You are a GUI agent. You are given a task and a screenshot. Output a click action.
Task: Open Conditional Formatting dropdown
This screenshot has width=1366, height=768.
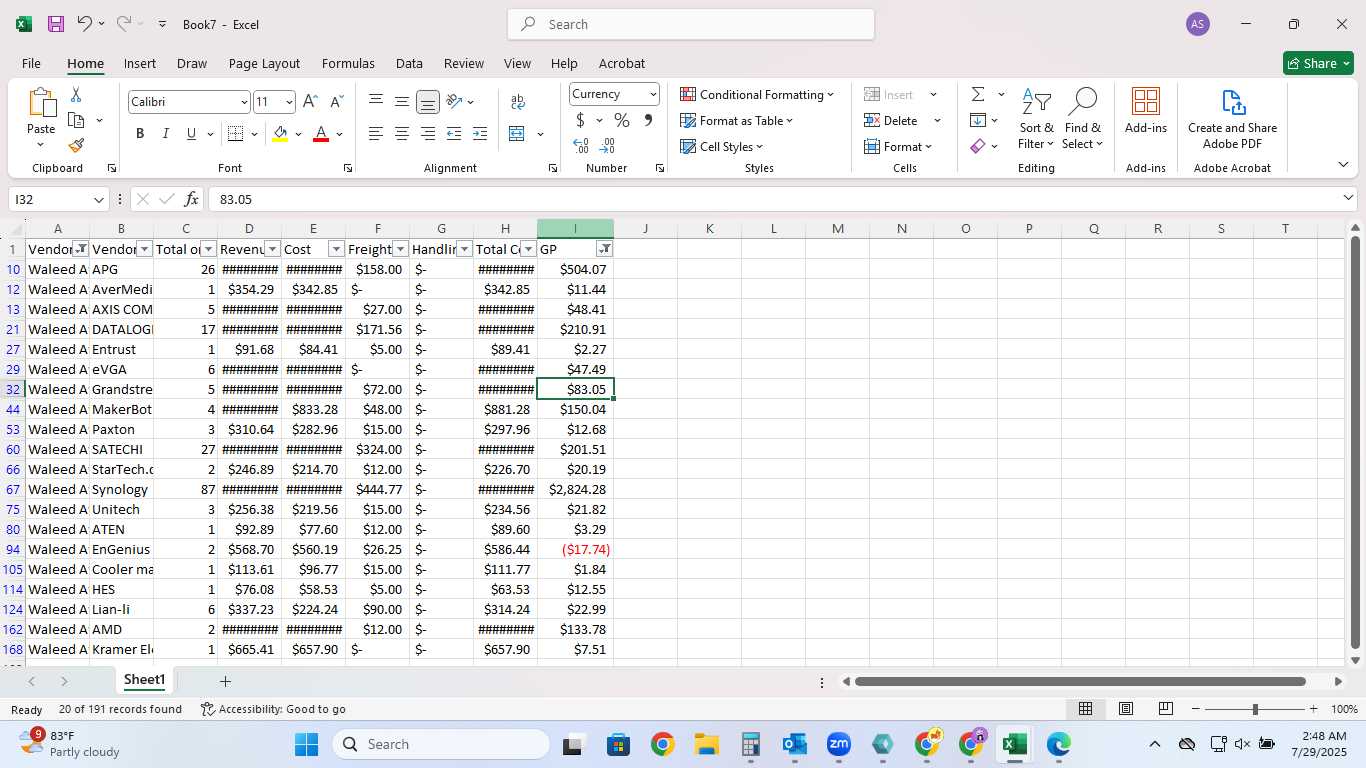[757, 94]
